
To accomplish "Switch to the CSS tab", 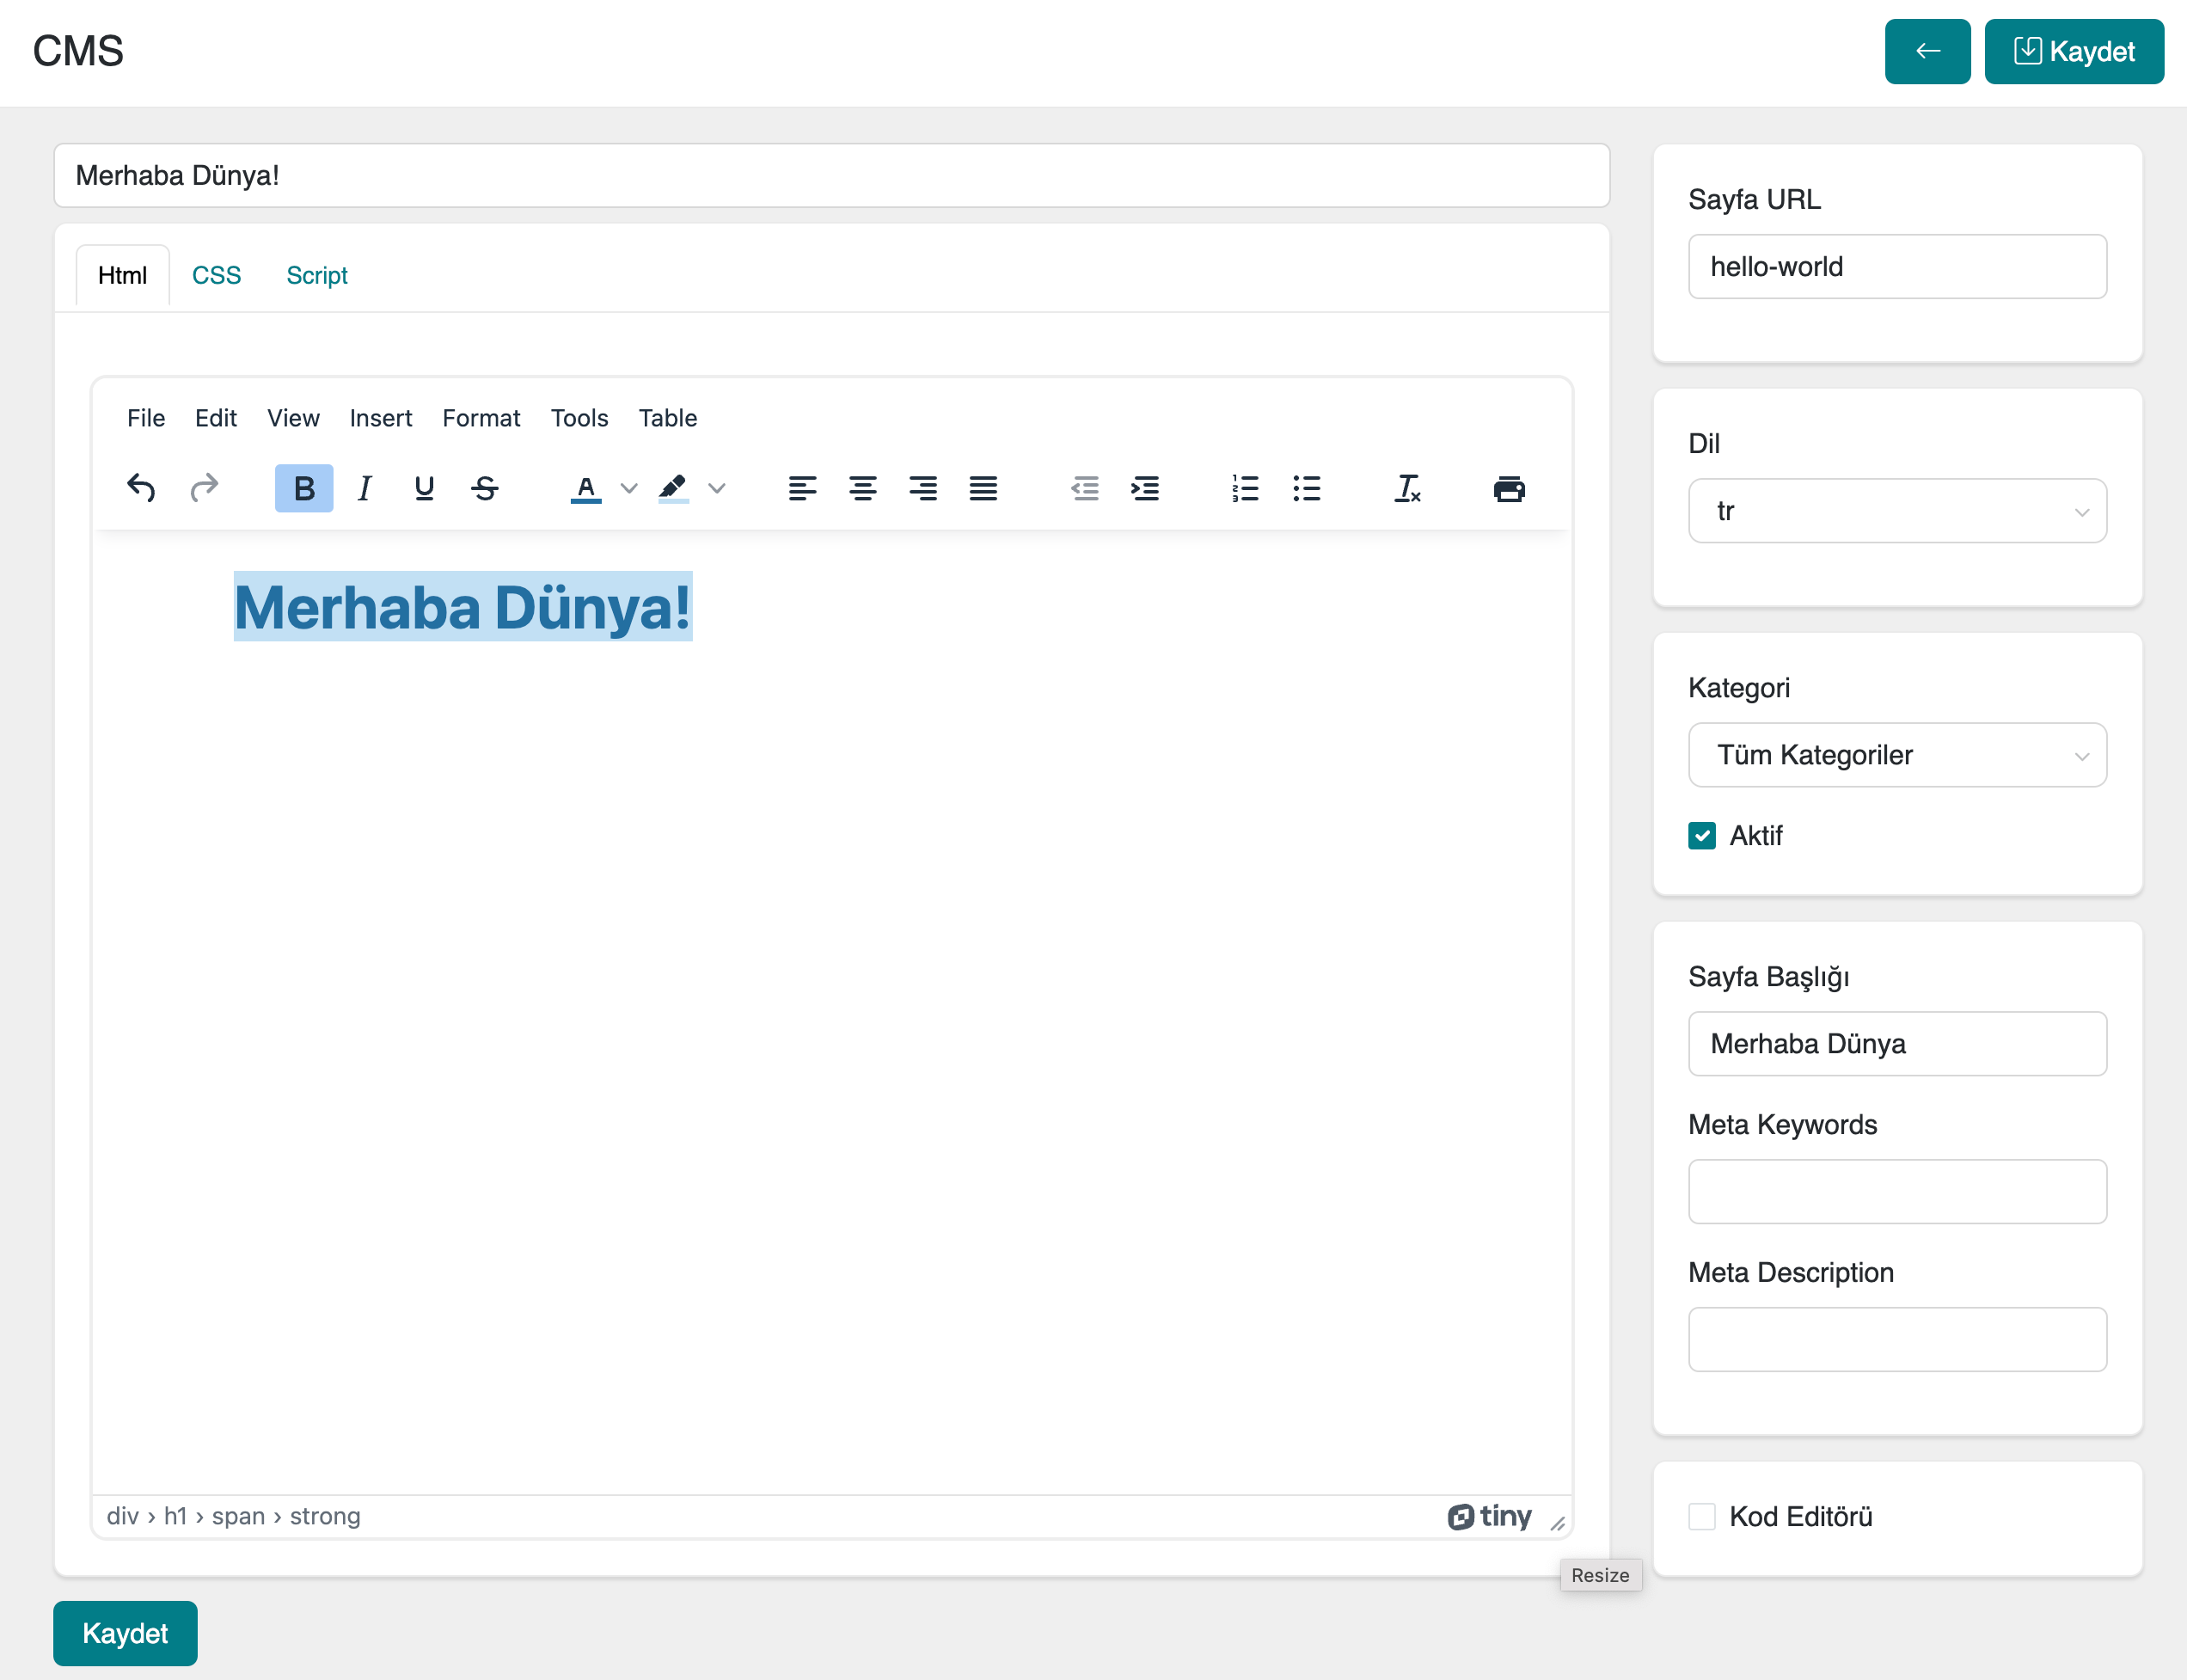I will point(216,275).
